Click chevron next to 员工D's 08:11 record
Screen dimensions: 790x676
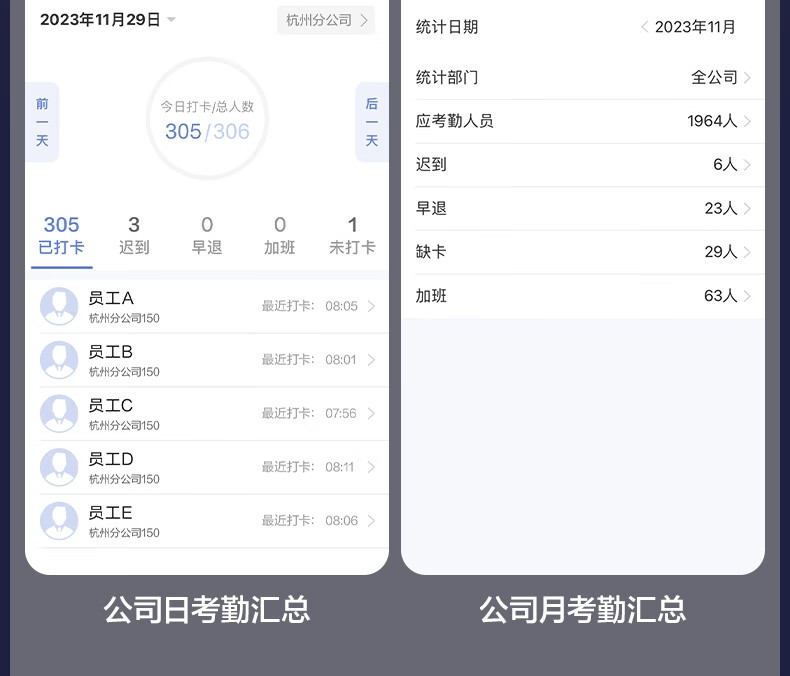(x=371, y=467)
